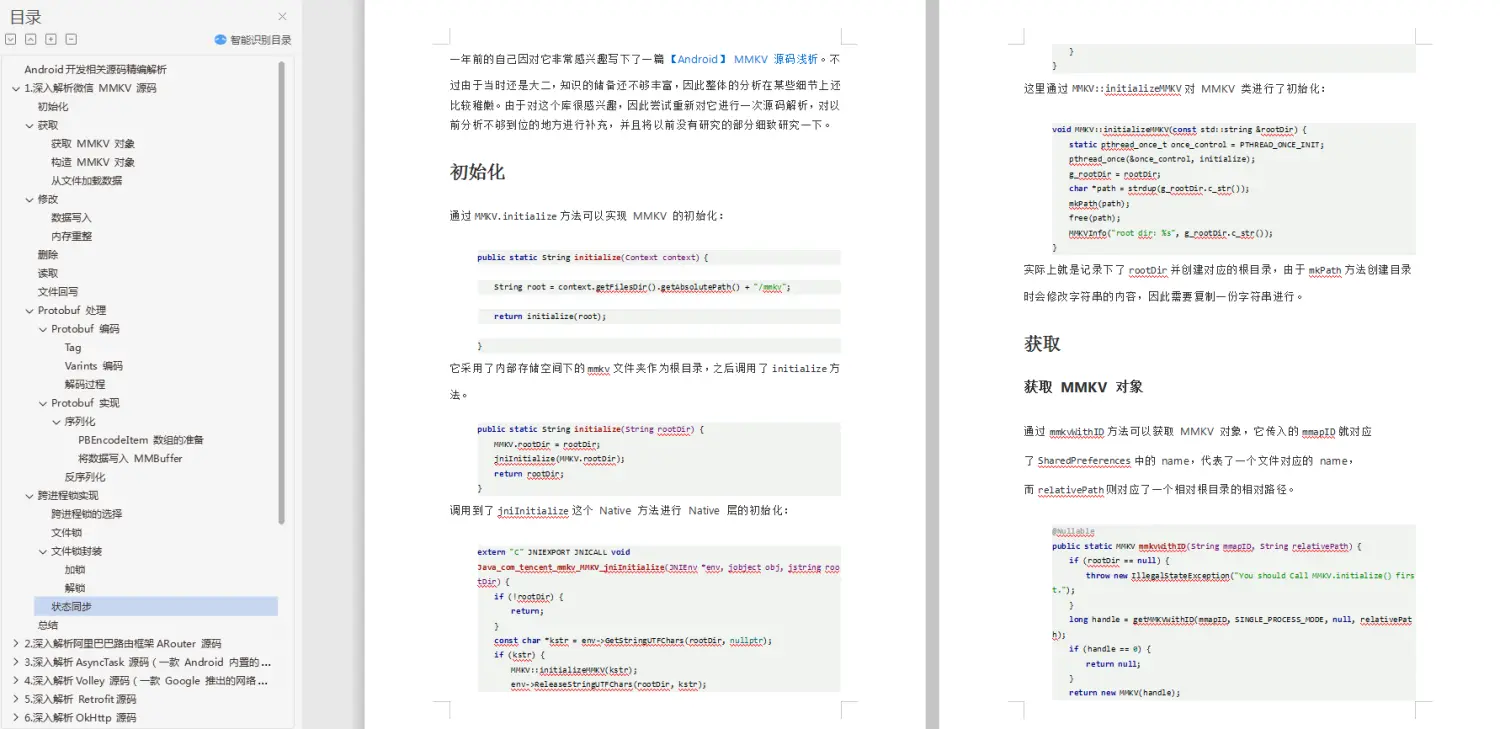Collapse the 获取 outline section
Image resolution: width=1500 pixels, height=729 pixels.
(29, 125)
